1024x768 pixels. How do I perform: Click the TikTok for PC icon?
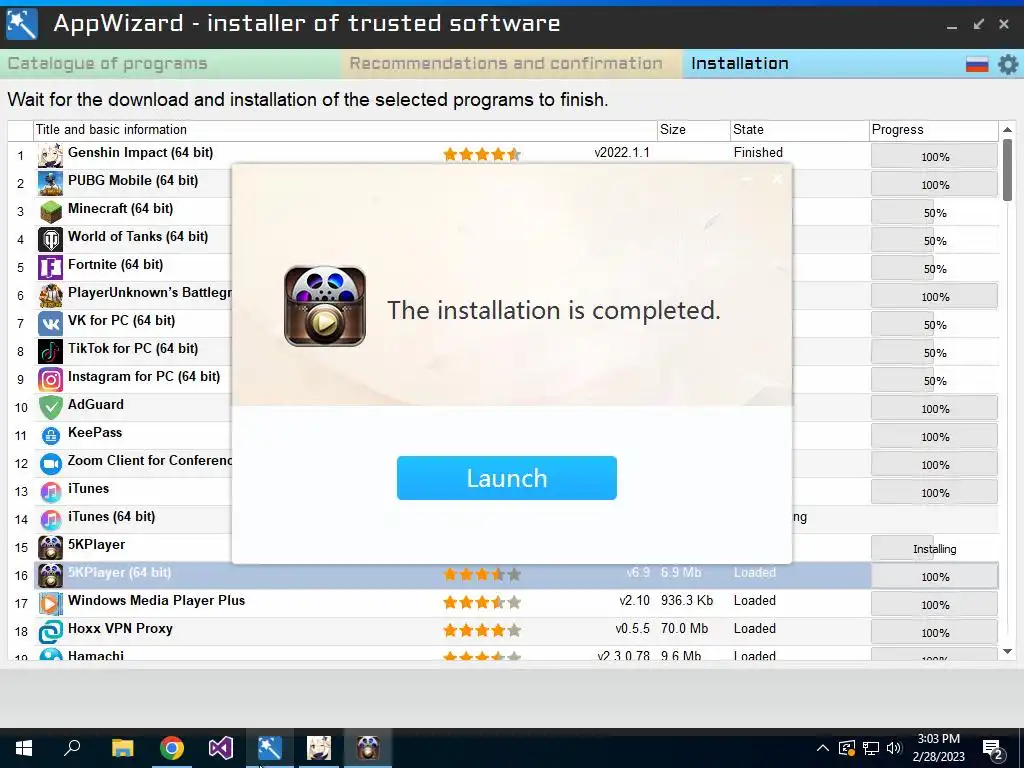pyautogui.click(x=50, y=352)
